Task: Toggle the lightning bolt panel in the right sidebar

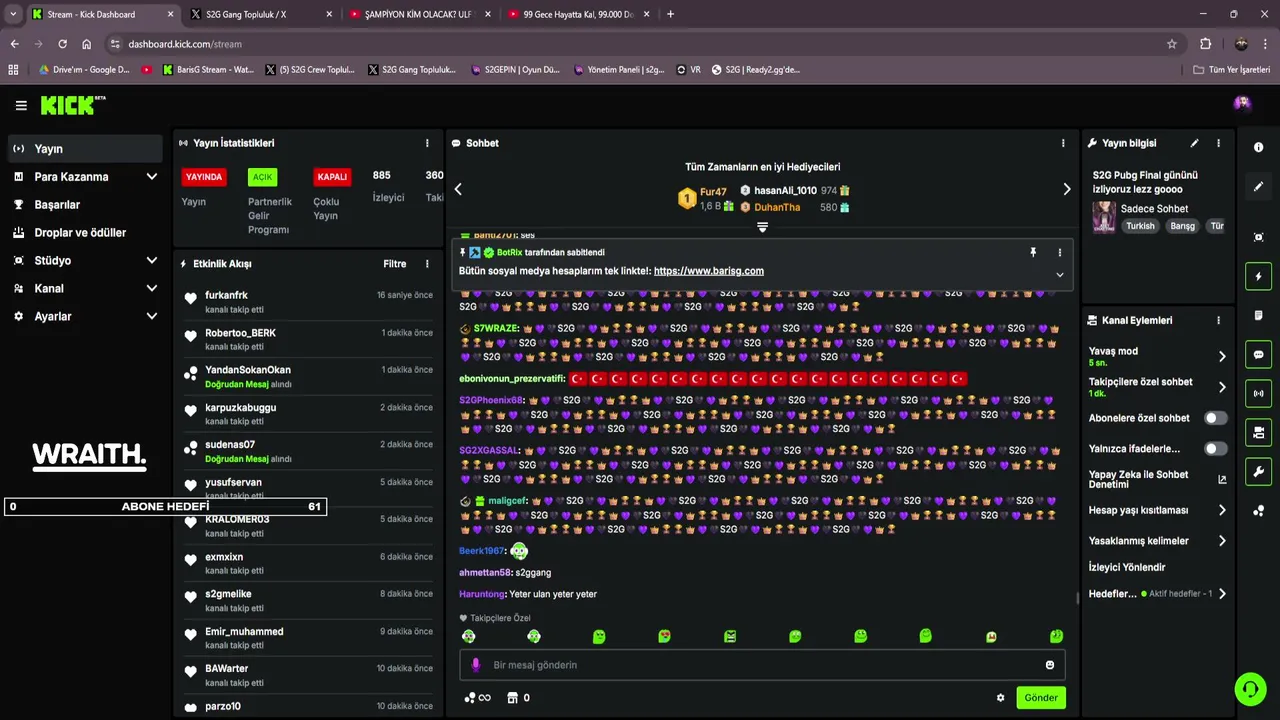Action: click(x=1258, y=276)
